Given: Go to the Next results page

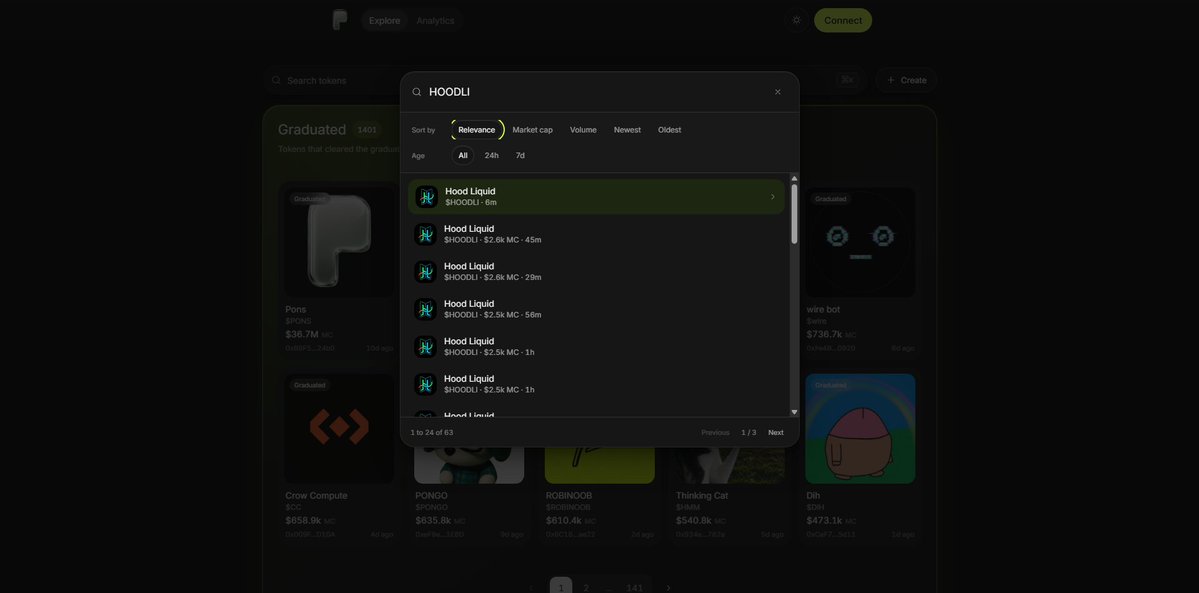Looking at the screenshot, I should [x=775, y=432].
